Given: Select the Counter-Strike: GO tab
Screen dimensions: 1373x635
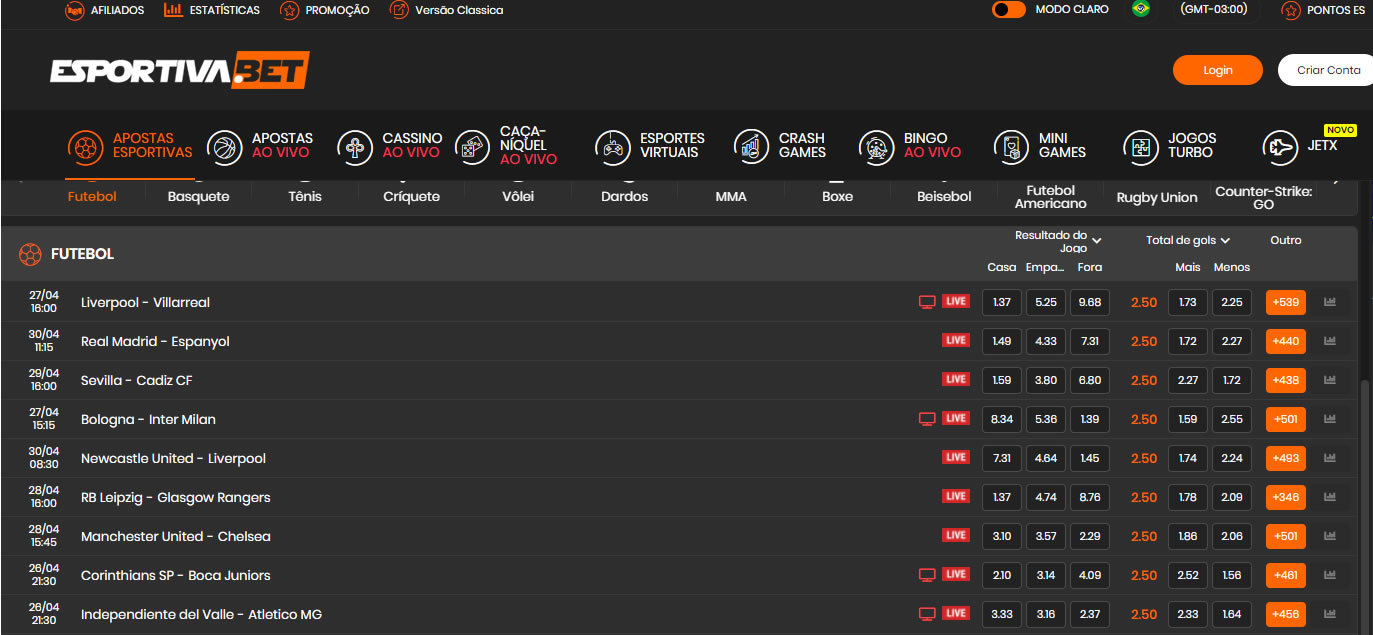Looking at the screenshot, I should coord(1263,197).
